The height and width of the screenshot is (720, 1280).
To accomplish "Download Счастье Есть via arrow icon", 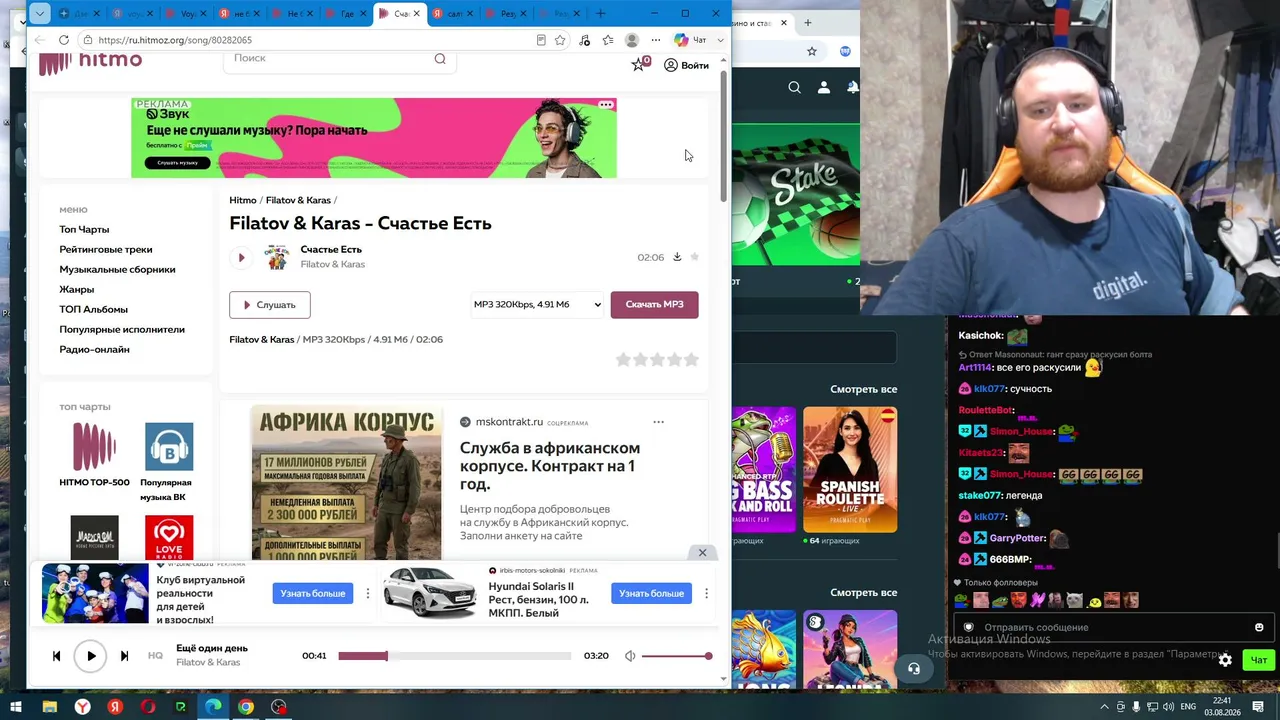I will [x=677, y=257].
